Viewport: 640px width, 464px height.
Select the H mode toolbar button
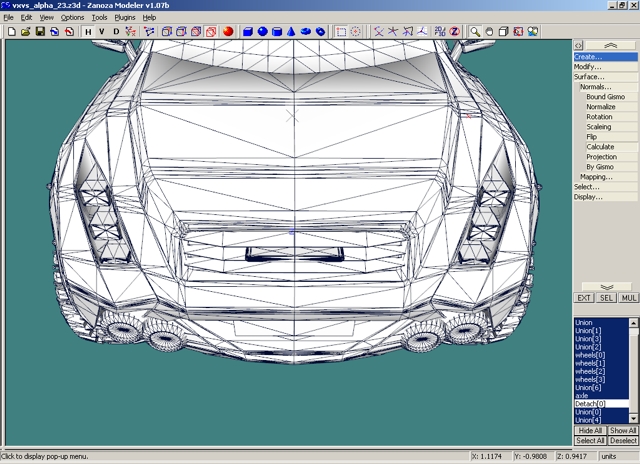pyautogui.click(x=88, y=32)
